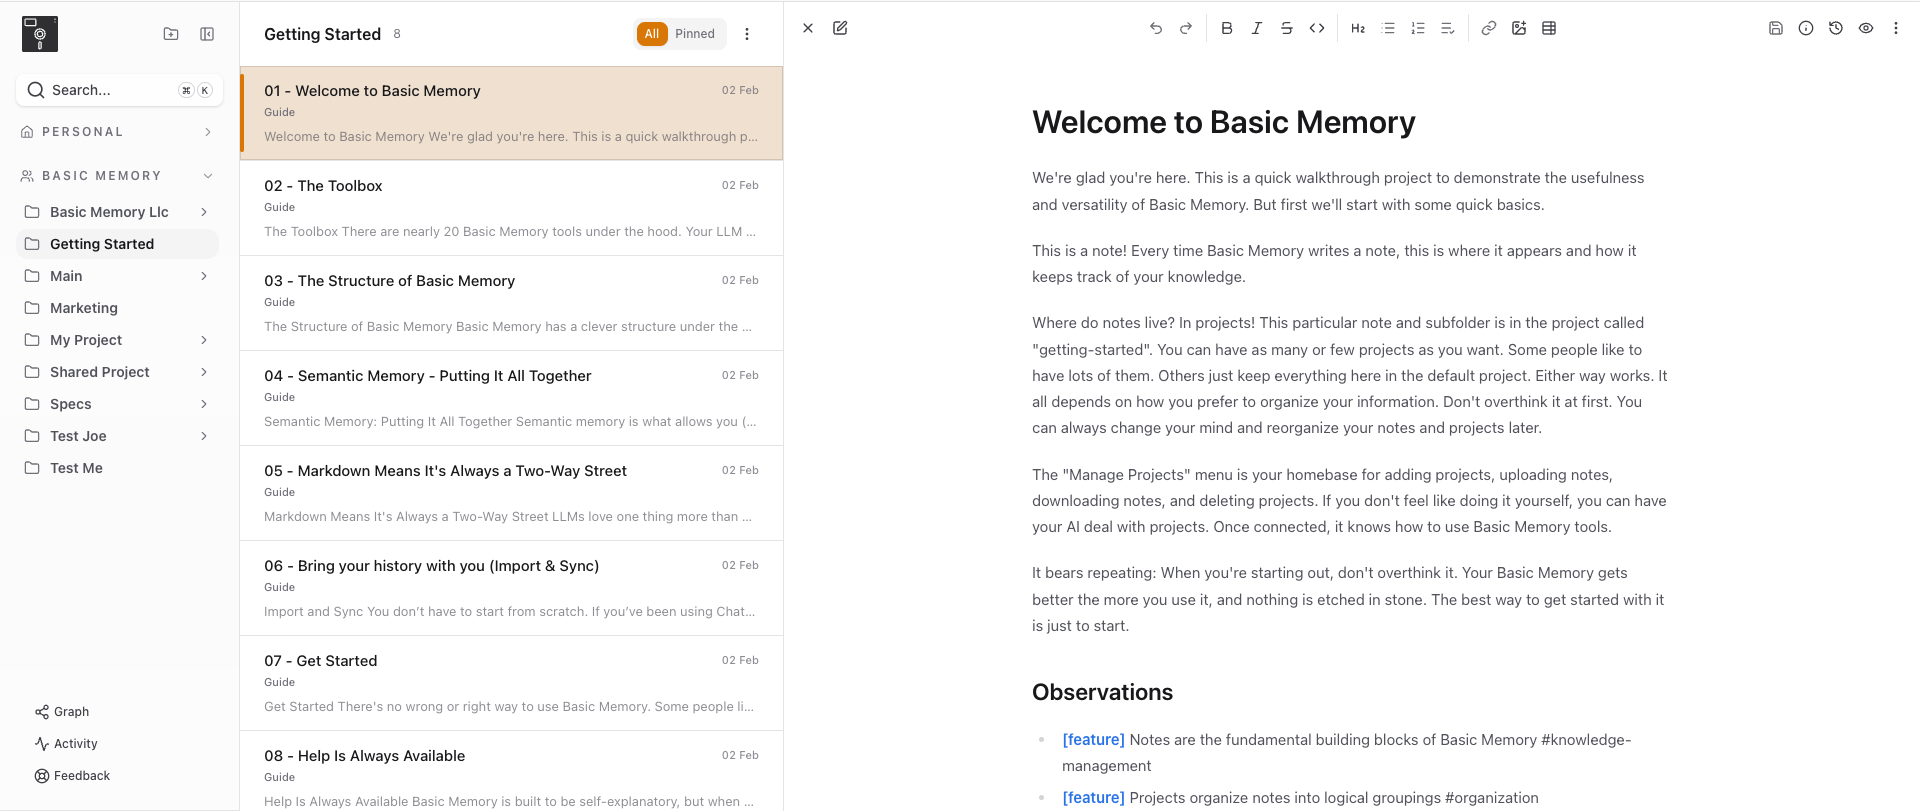Open the editor more-options menu
Viewport: 1920px width, 811px height.
[x=1896, y=28]
